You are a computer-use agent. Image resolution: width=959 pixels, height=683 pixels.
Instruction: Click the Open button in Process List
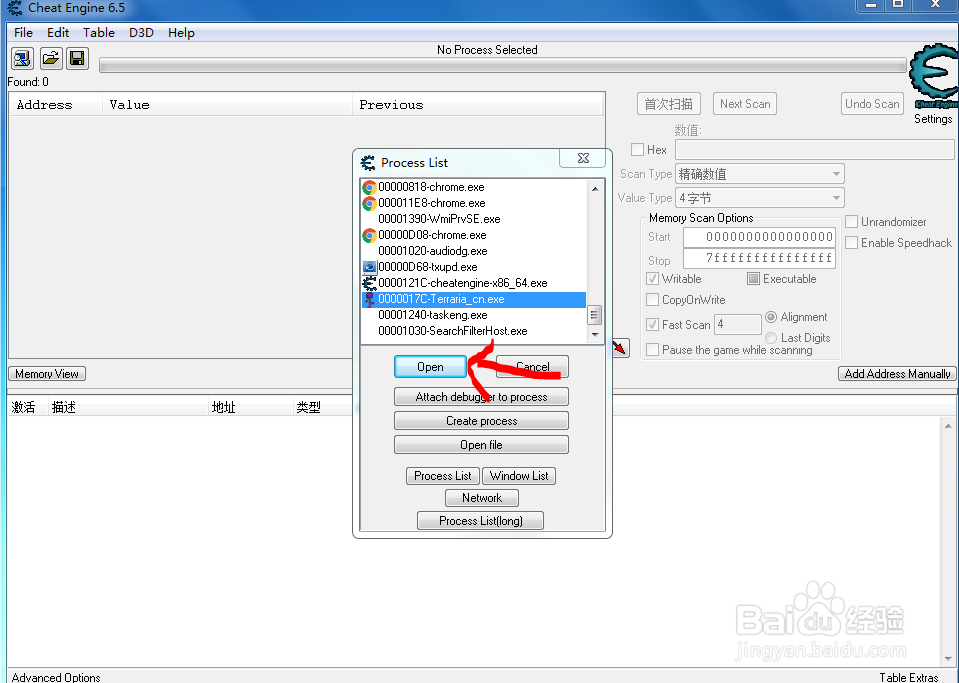431,367
